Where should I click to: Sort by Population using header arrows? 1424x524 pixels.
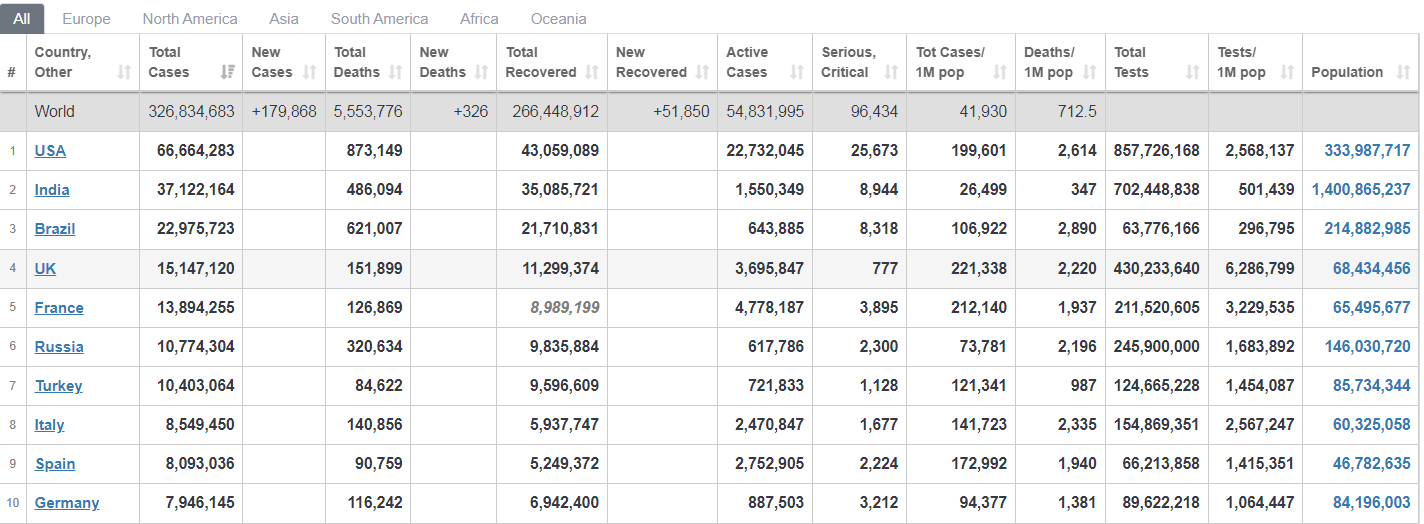pos(1403,72)
